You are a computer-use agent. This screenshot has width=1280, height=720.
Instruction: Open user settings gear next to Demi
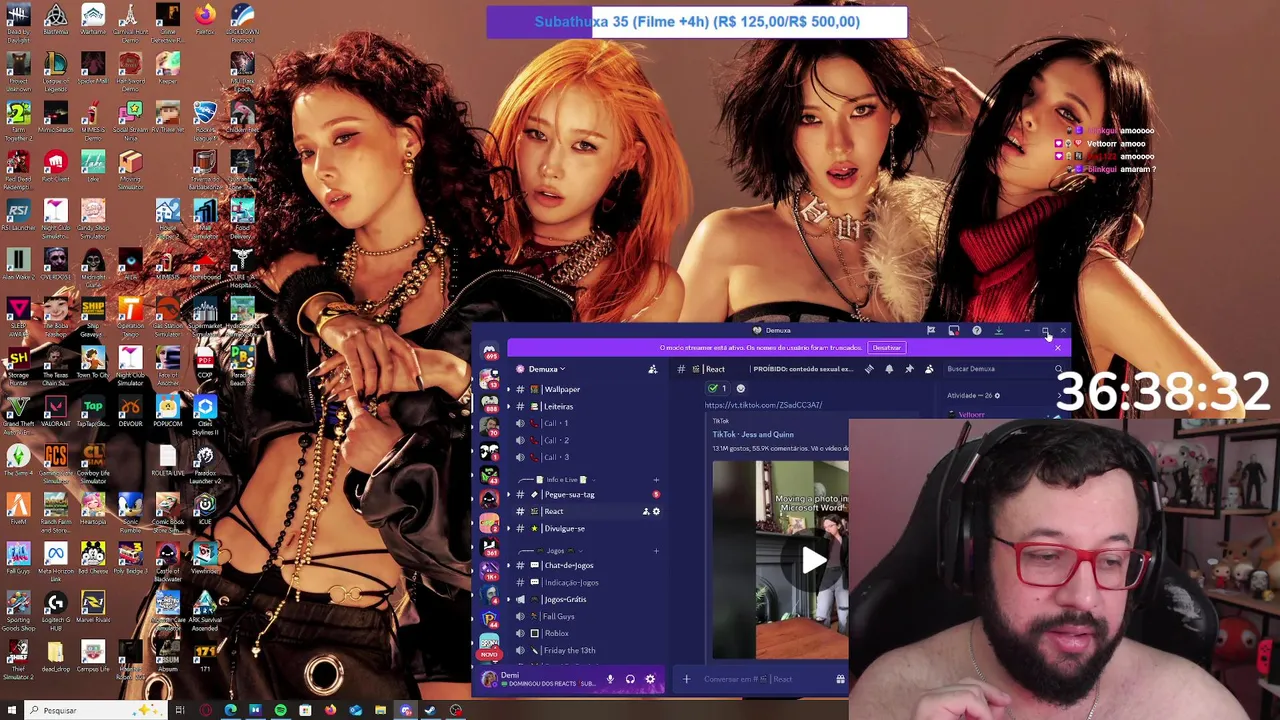click(x=650, y=679)
